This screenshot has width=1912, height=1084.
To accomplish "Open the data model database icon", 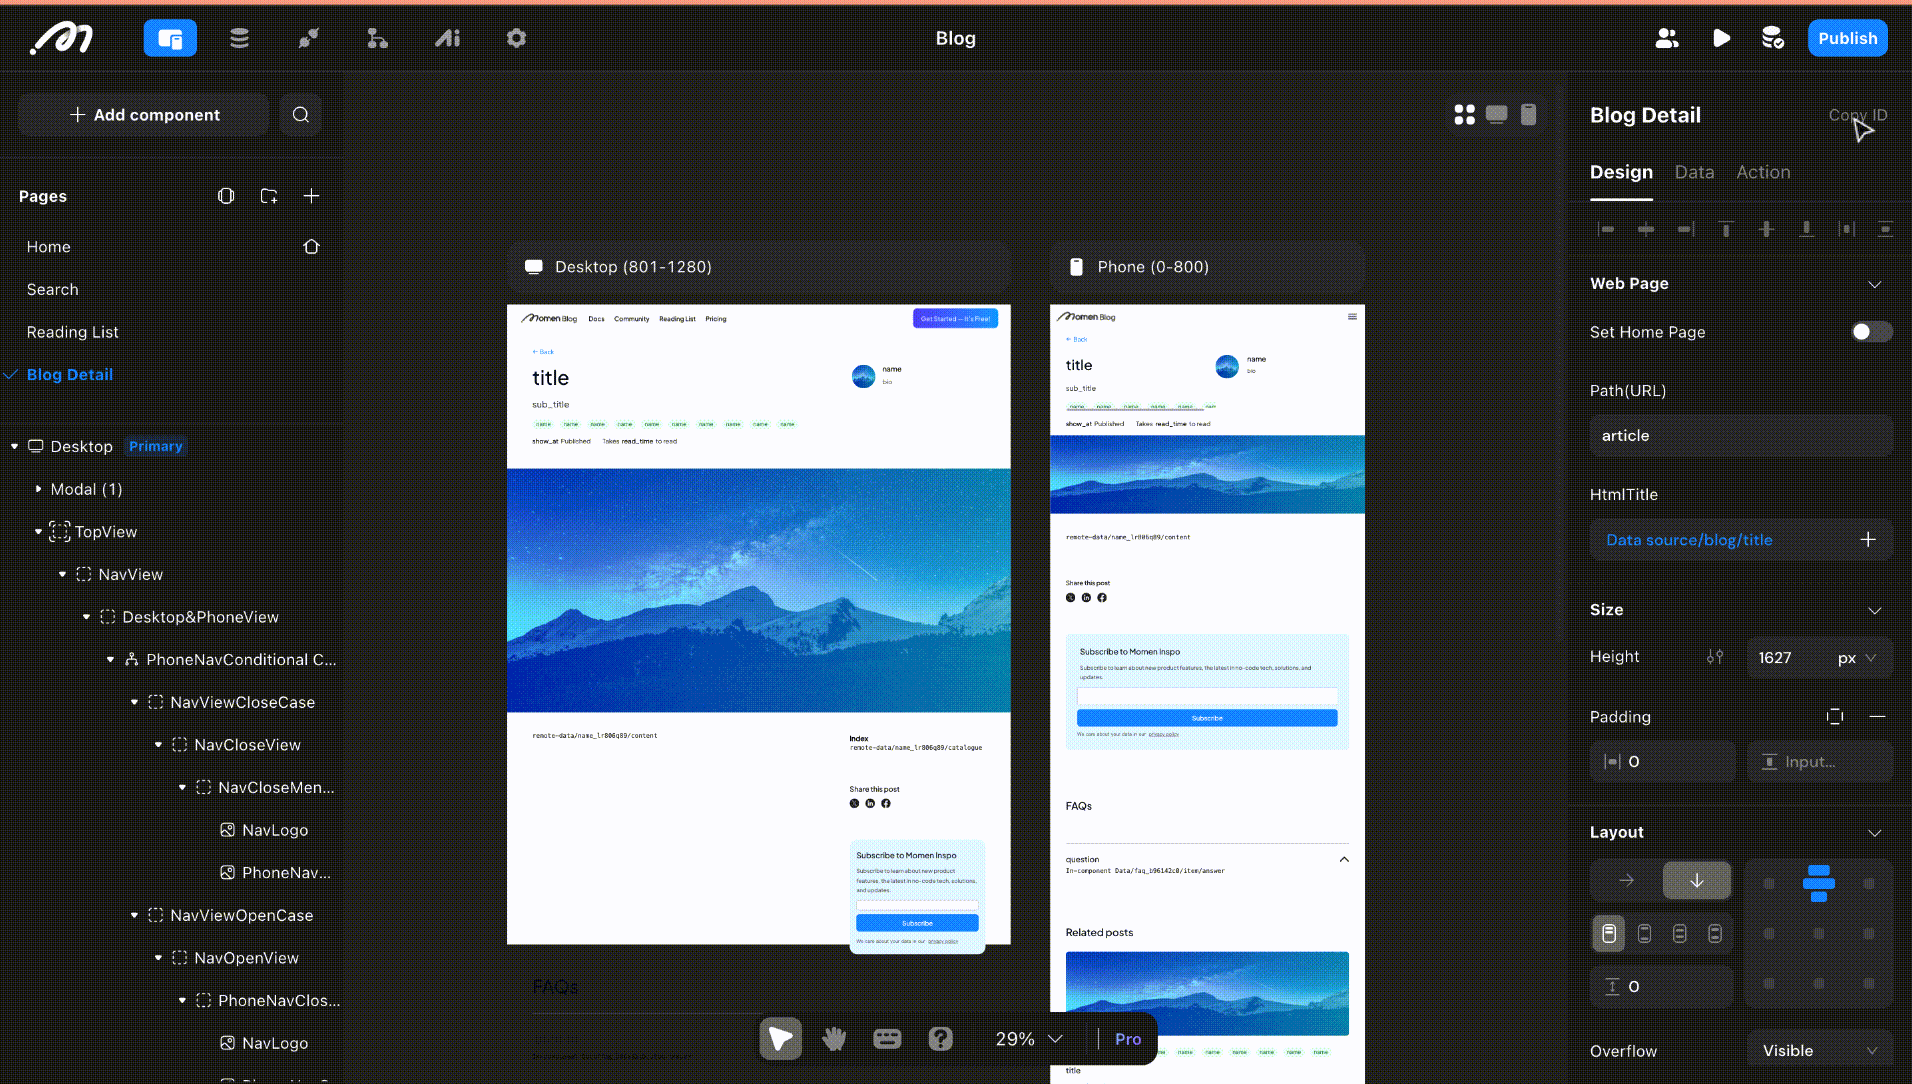I will 239,38.
